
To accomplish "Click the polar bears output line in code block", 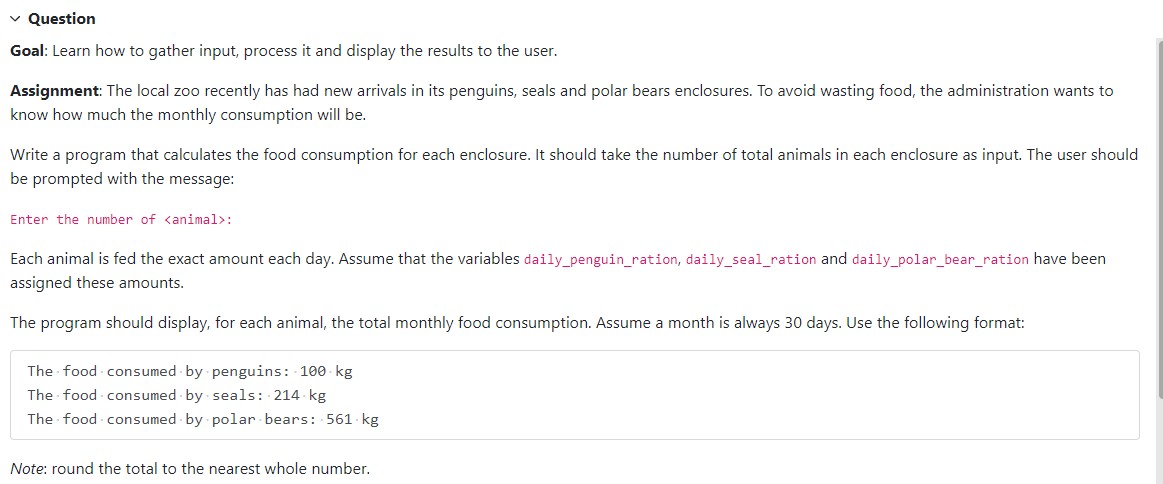I will (203, 420).
